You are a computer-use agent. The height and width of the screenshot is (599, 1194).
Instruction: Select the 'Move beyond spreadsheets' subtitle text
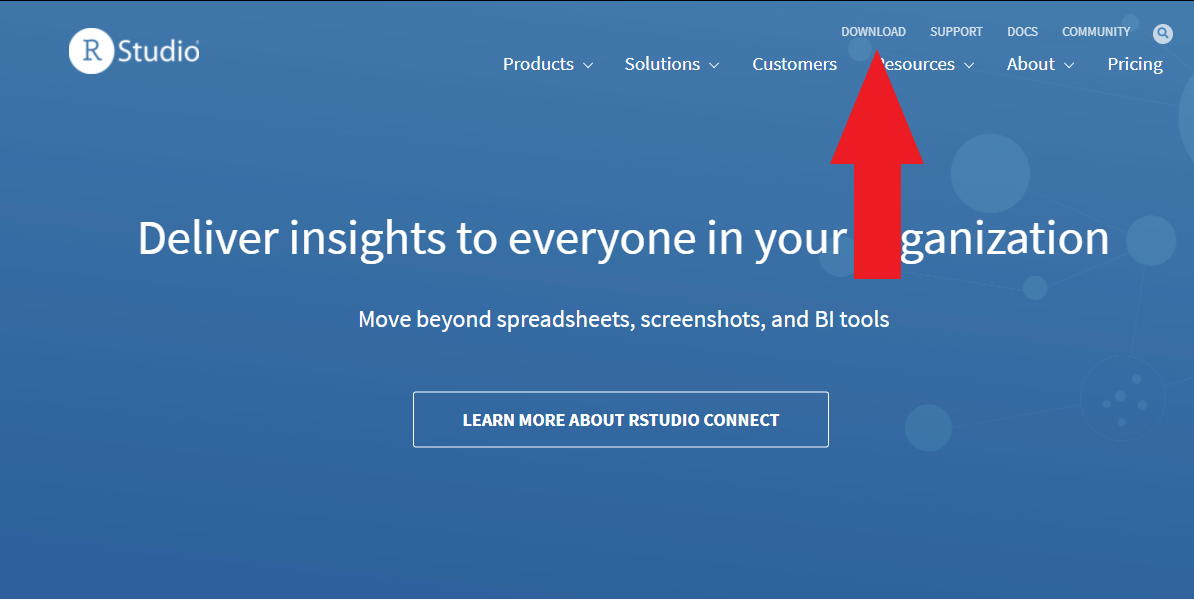pos(624,319)
